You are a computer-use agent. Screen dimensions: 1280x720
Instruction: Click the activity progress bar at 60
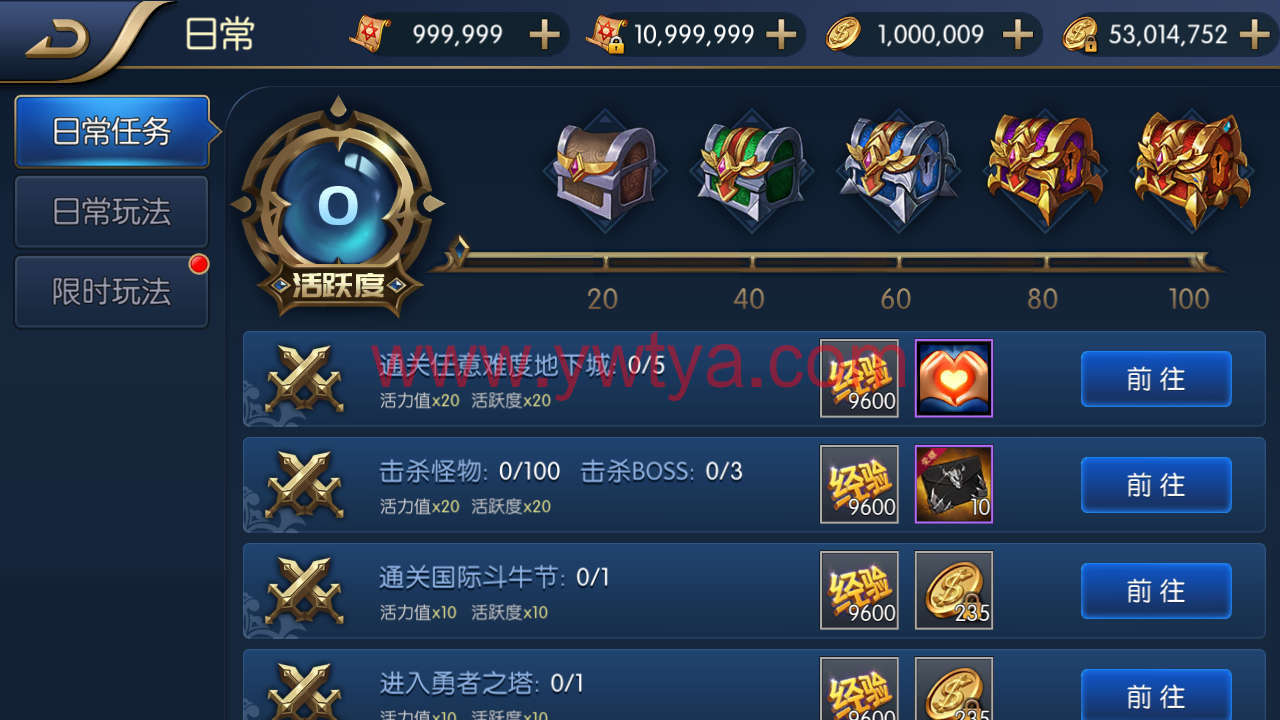[898, 263]
